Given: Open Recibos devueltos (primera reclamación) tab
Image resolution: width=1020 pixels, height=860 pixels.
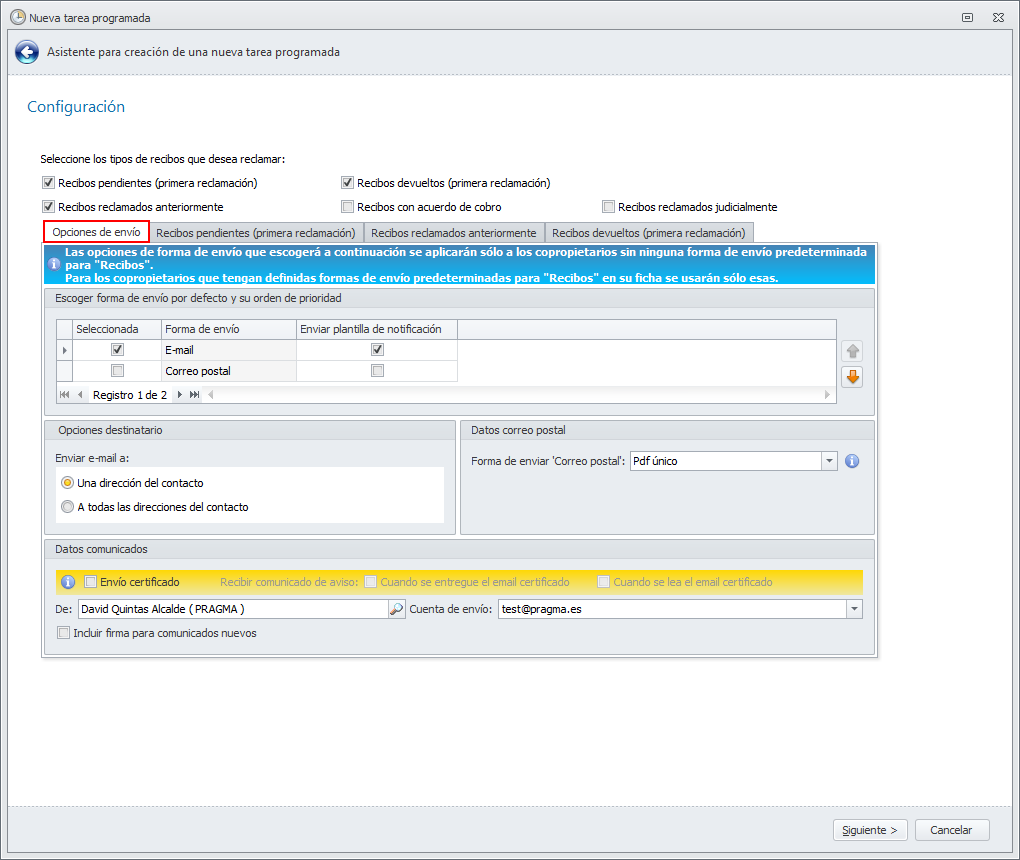Looking at the screenshot, I should [649, 233].
